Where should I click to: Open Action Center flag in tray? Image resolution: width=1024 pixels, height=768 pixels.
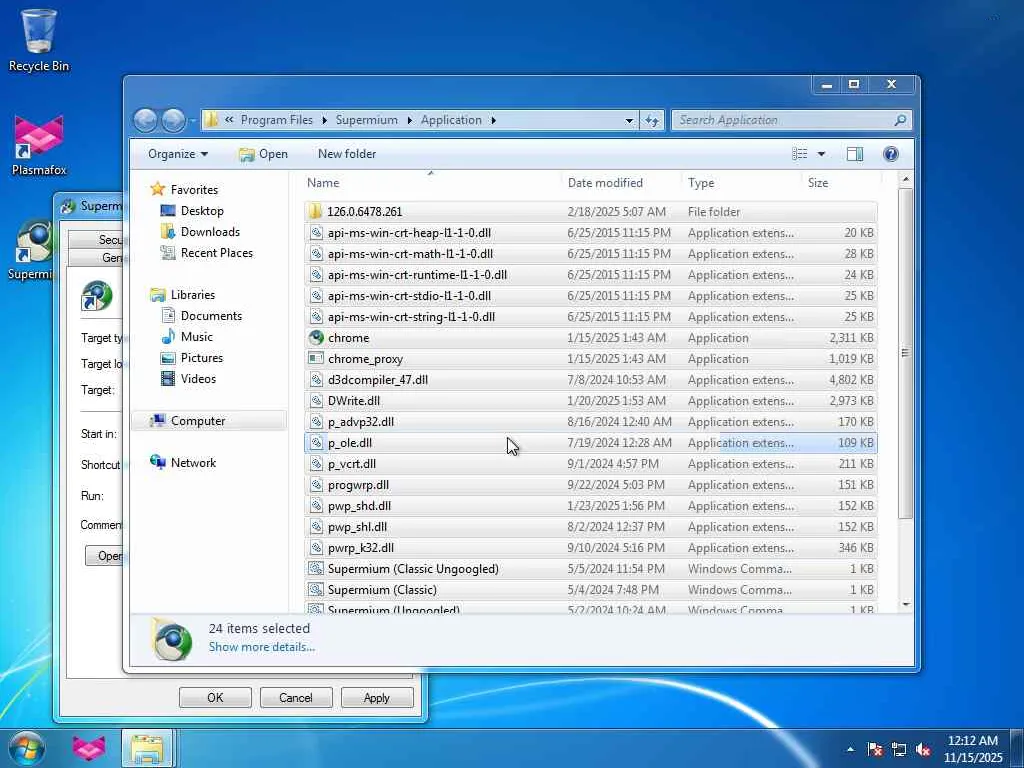pyautogui.click(x=875, y=750)
